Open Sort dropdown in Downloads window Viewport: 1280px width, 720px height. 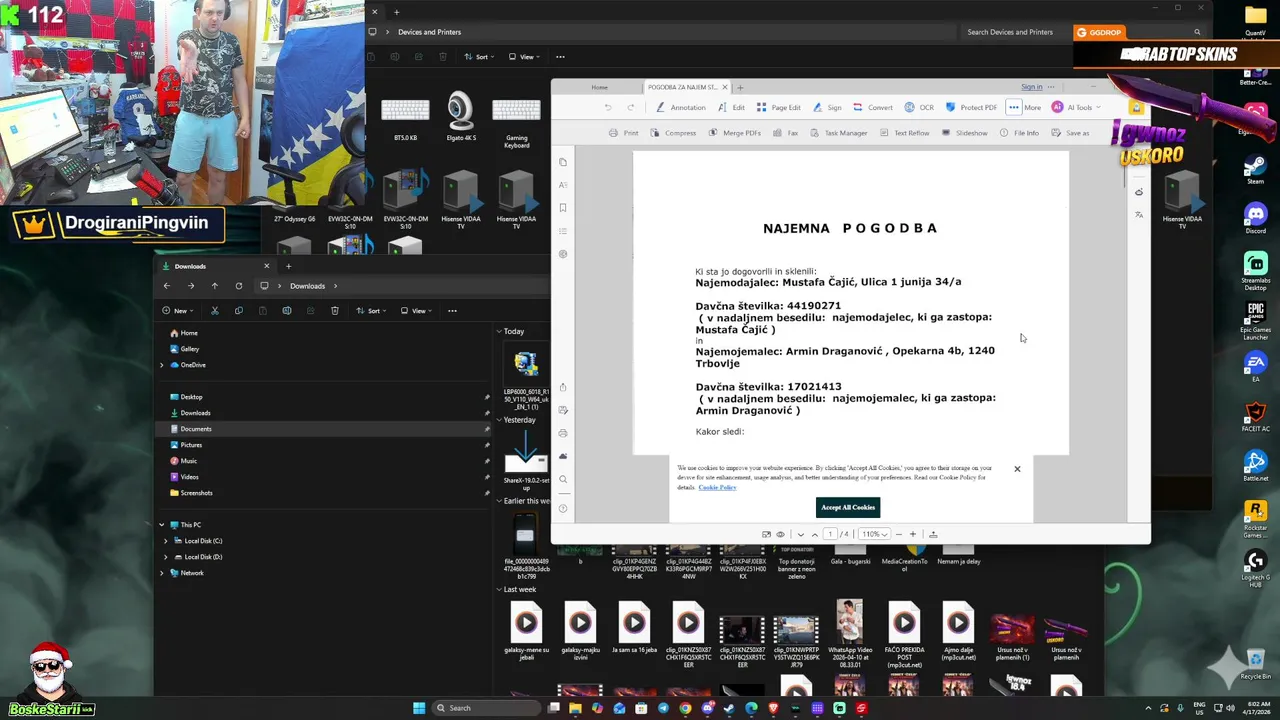click(372, 310)
